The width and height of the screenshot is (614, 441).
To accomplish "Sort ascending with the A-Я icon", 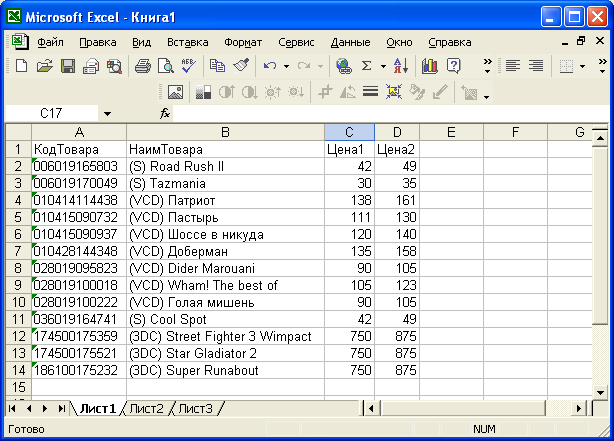I will (x=401, y=66).
